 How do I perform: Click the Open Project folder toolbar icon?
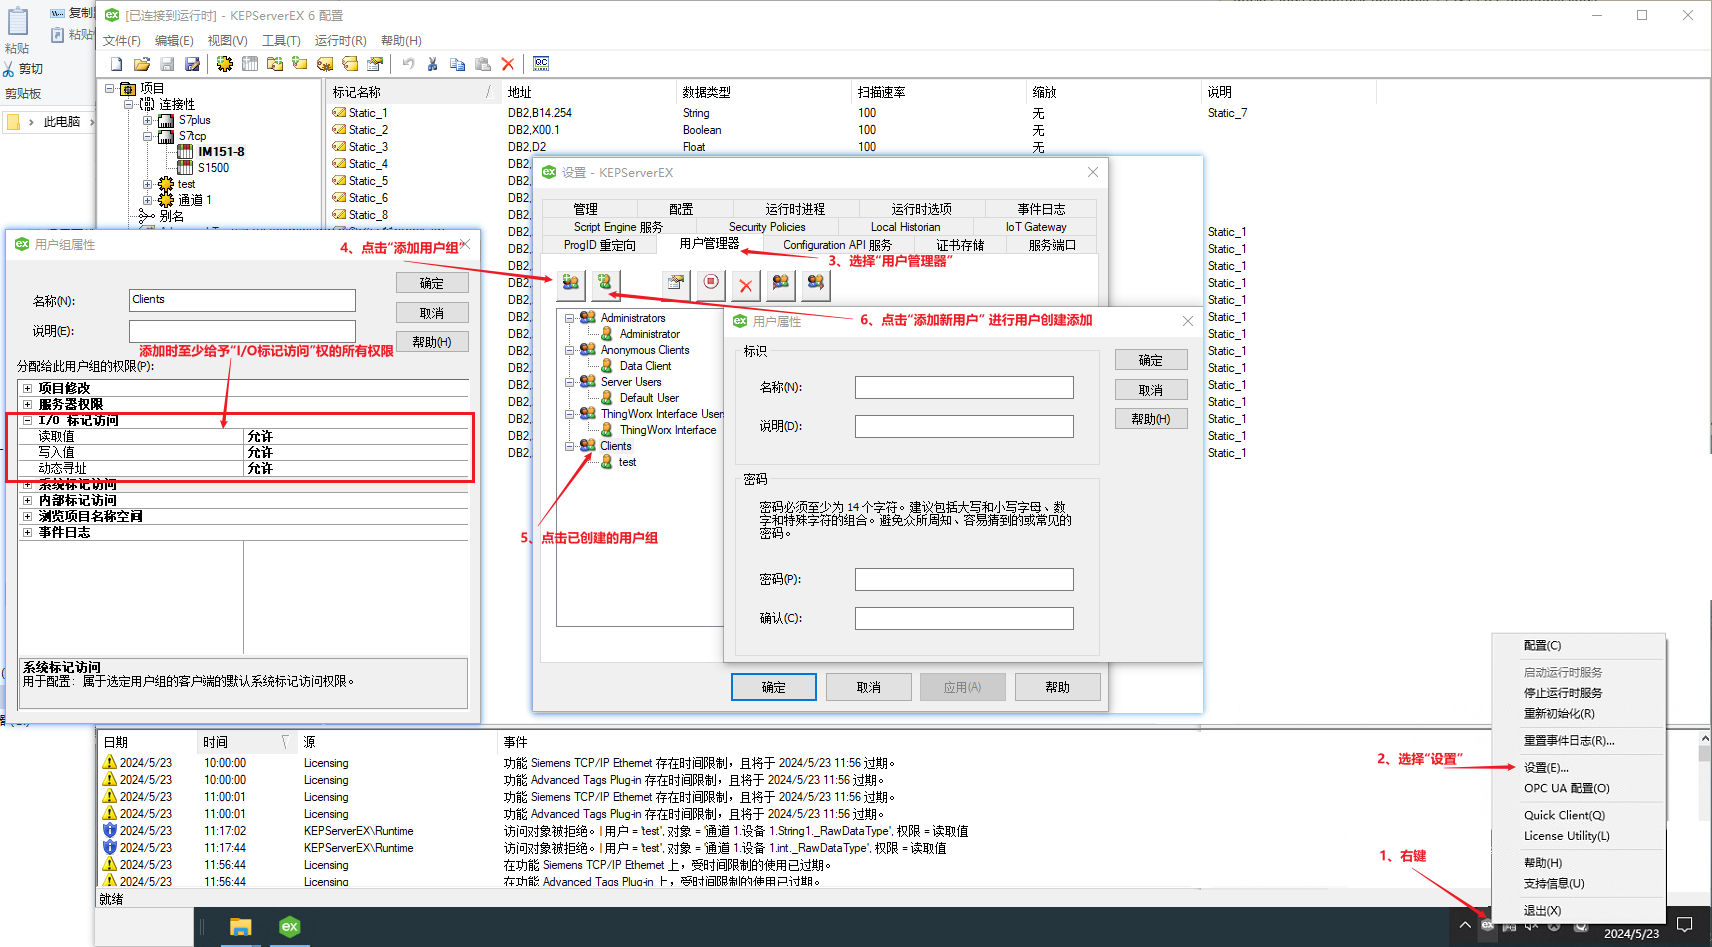(142, 64)
